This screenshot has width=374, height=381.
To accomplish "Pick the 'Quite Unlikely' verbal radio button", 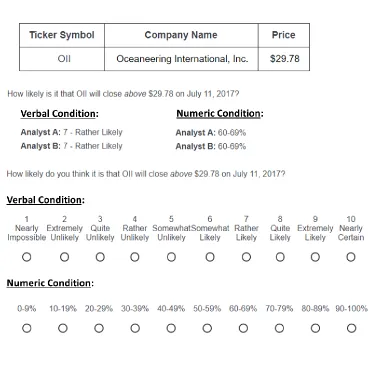I will click(x=100, y=257).
